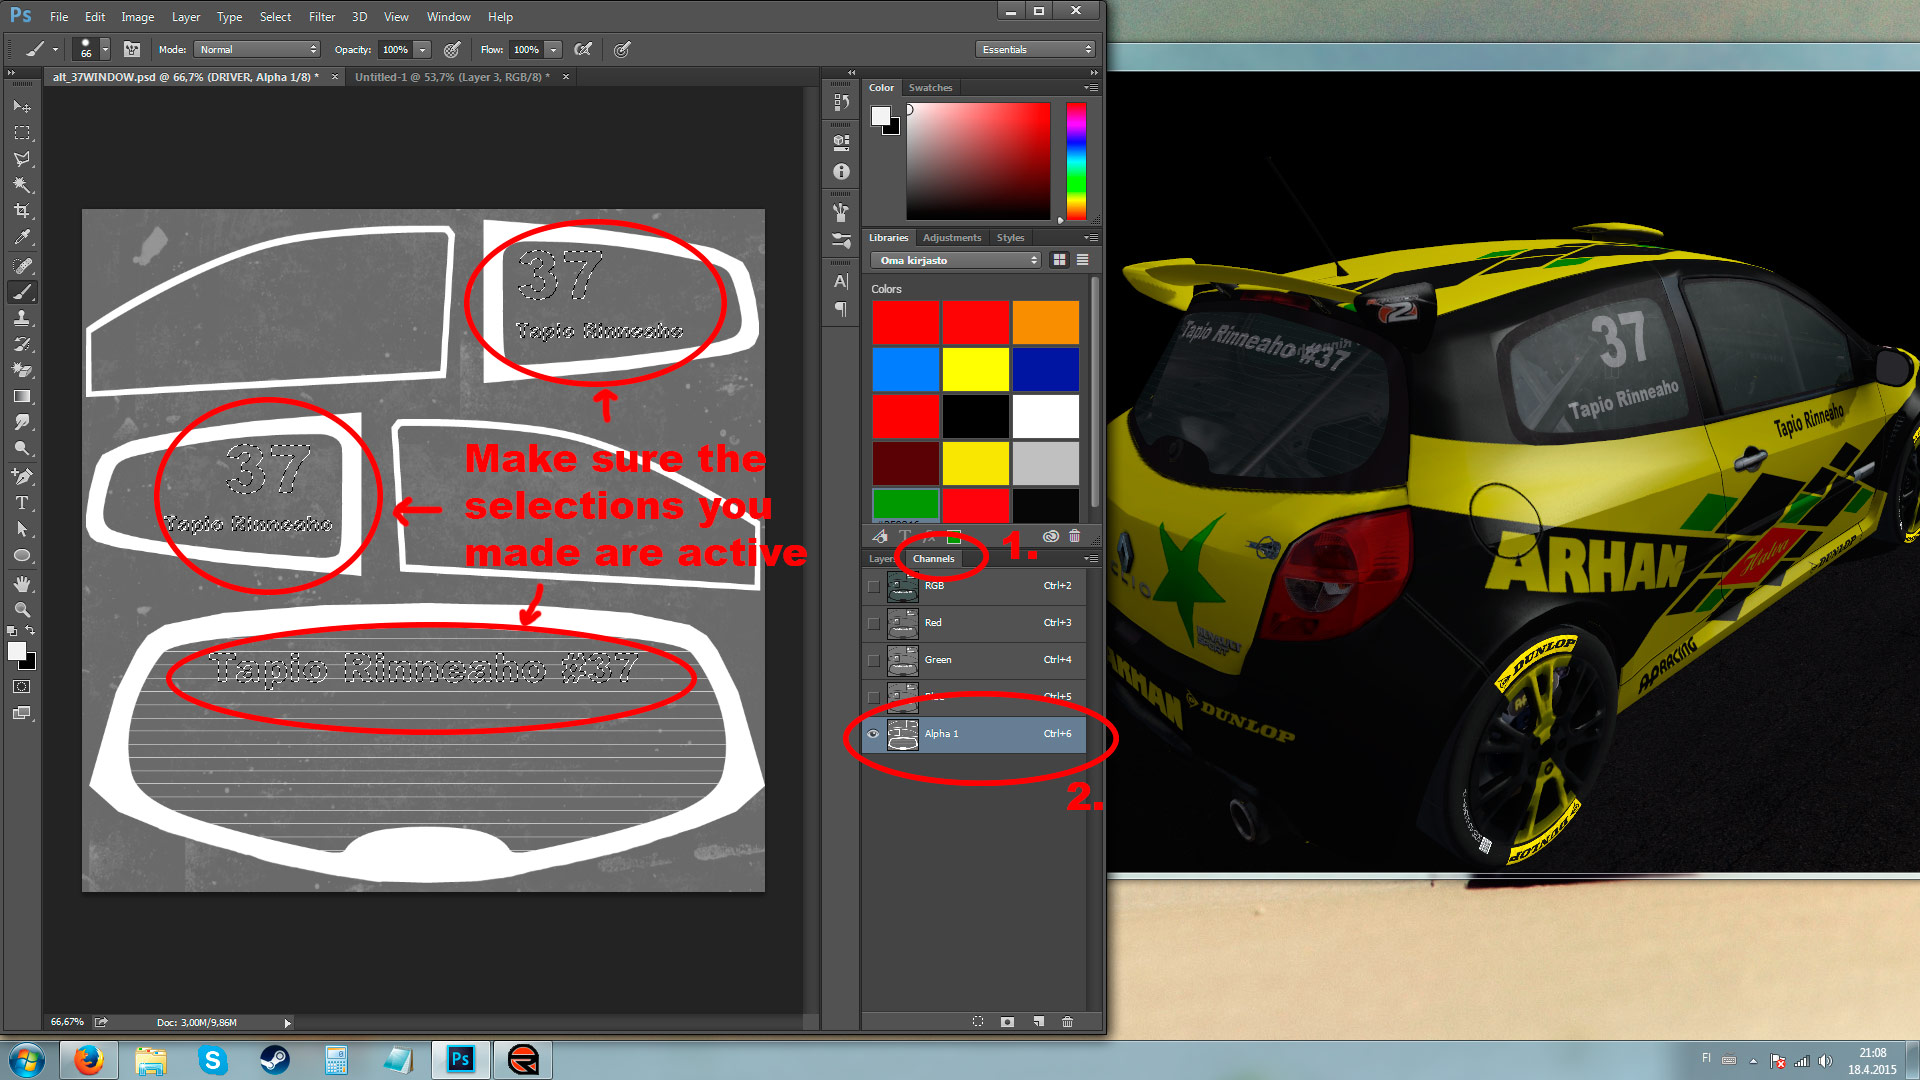The height and width of the screenshot is (1080, 1920).
Task: Enable airbrush-style build-up effects
Action: (x=583, y=49)
